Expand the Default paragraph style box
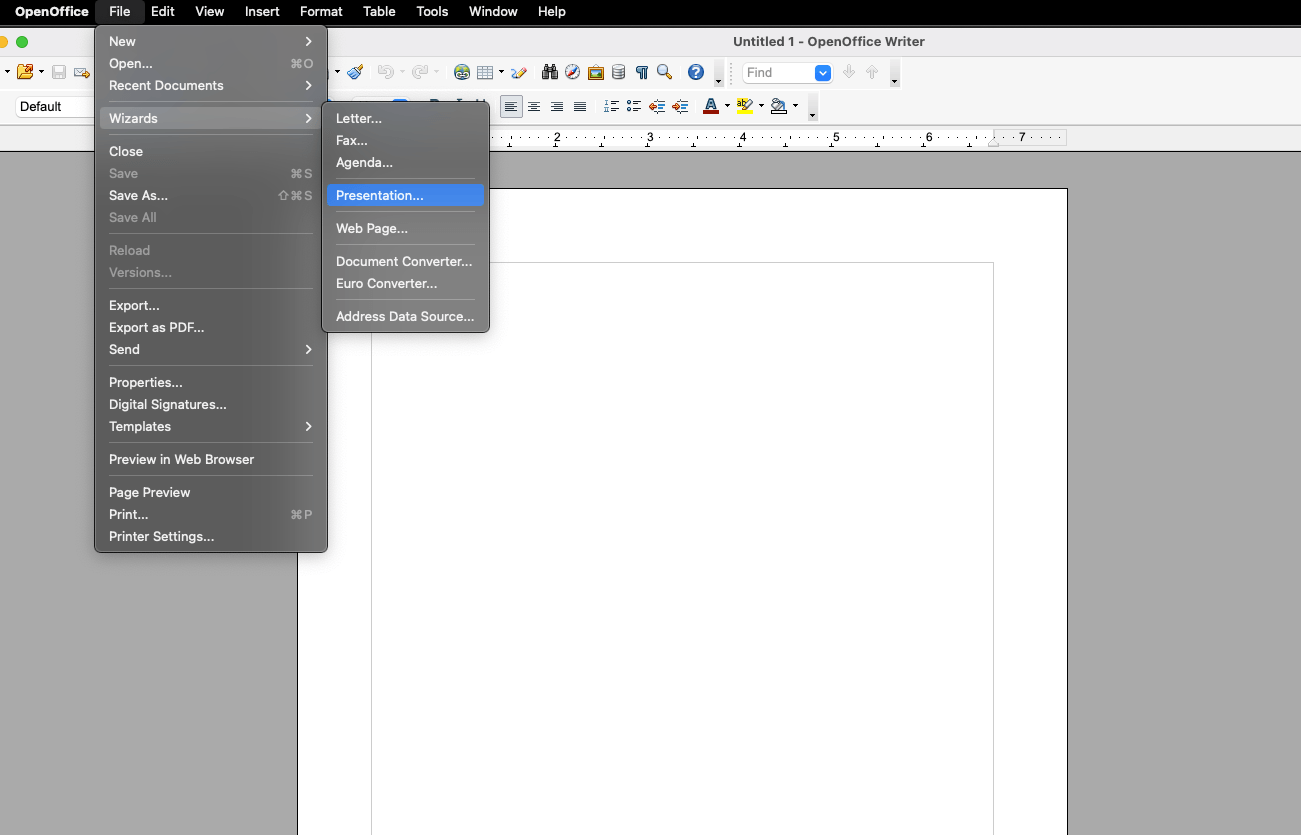 click(x=56, y=106)
